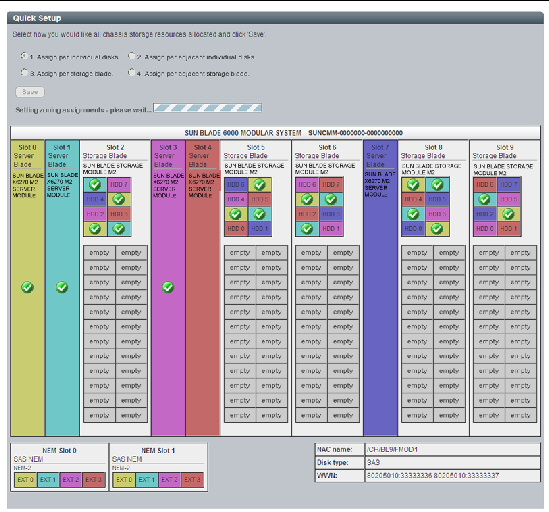Click the green checkmark in Slot 0 Server Blade
Screen dimensions: 549x512
coord(27,287)
